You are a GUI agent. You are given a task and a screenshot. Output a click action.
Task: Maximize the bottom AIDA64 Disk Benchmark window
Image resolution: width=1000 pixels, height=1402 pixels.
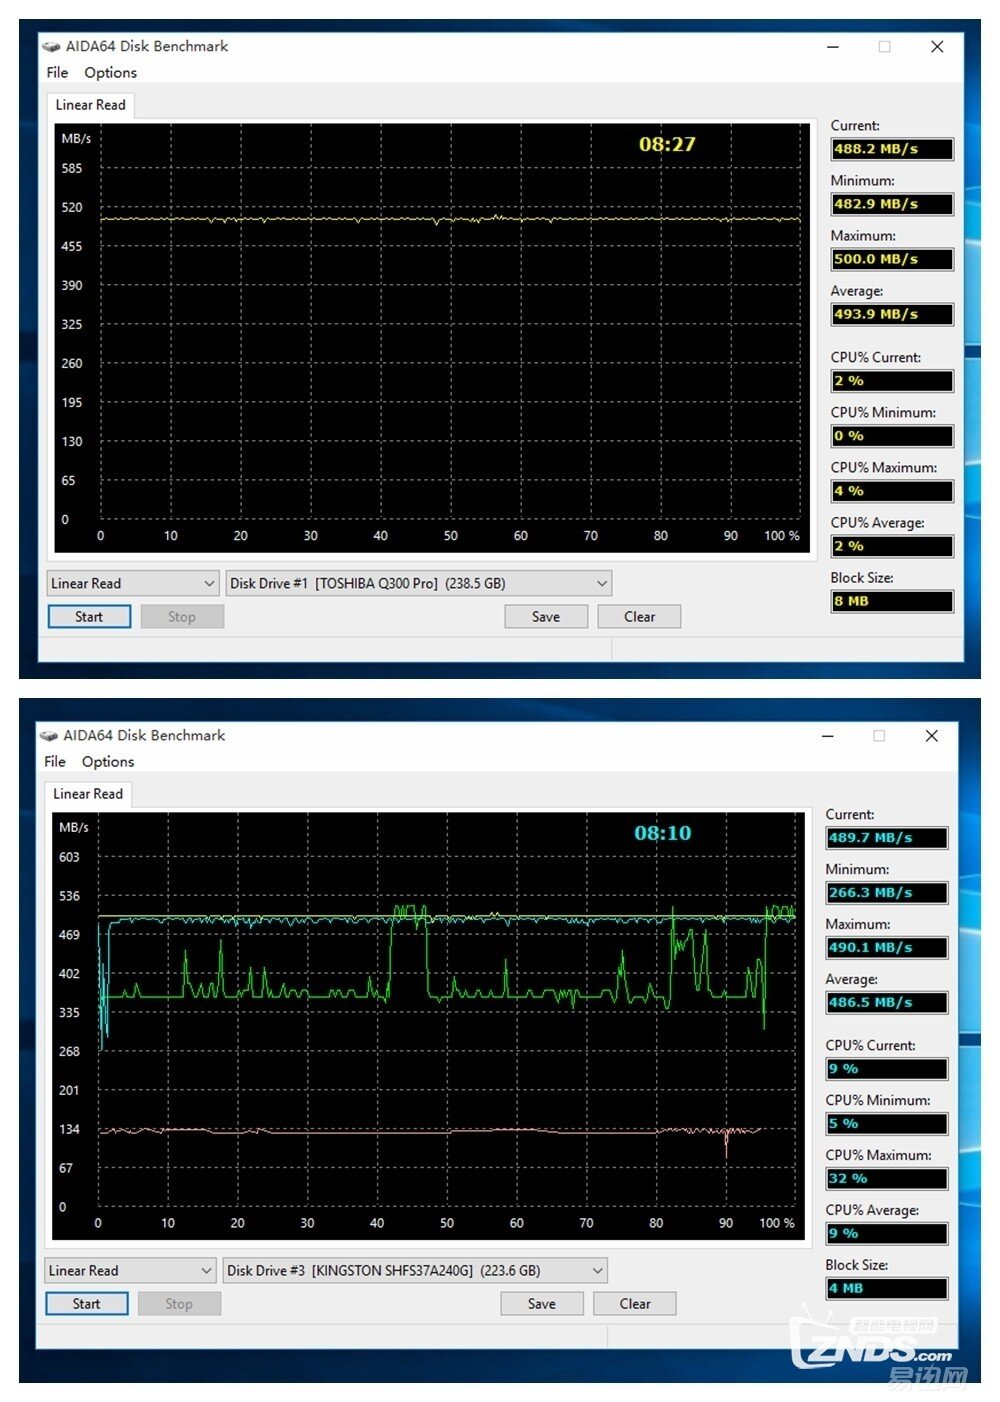(879, 735)
